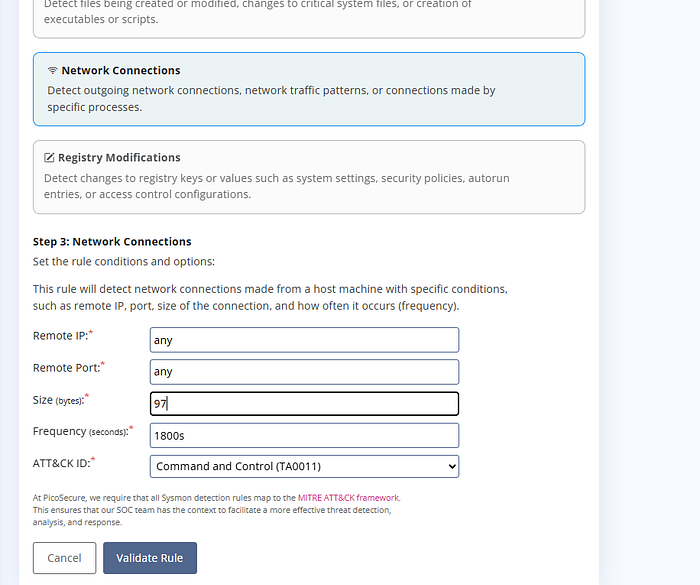Image resolution: width=700 pixels, height=585 pixels.
Task: Click the ATT&CK ID label
Action: click(x=64, y=463)
